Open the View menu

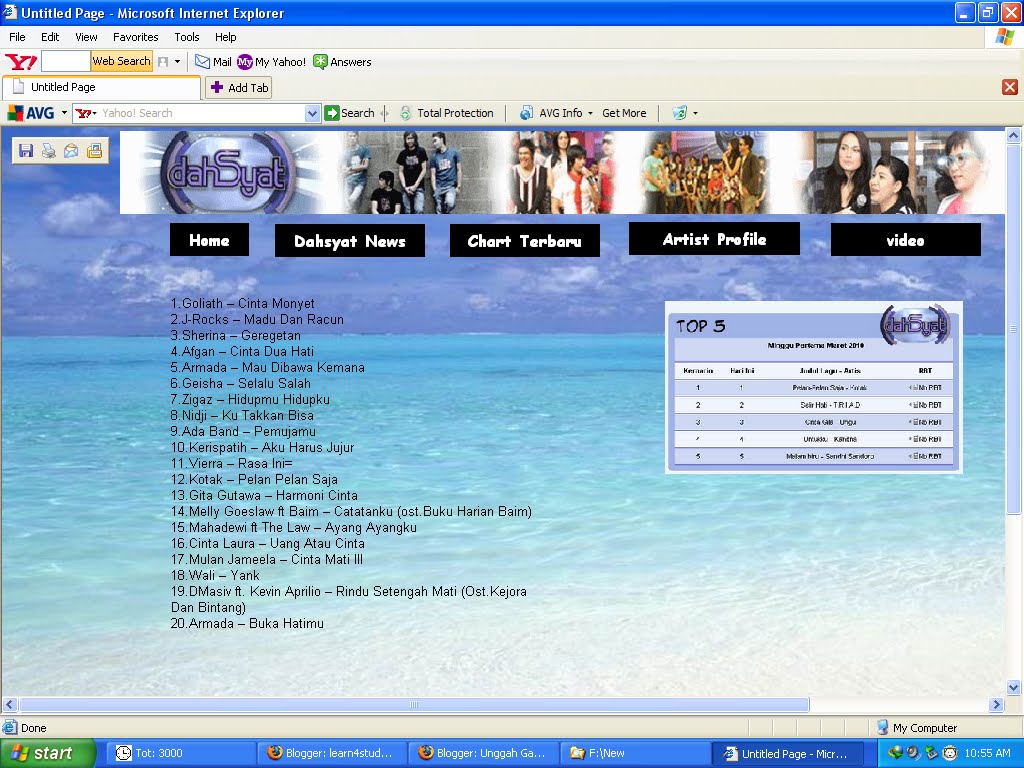point(86,37)
